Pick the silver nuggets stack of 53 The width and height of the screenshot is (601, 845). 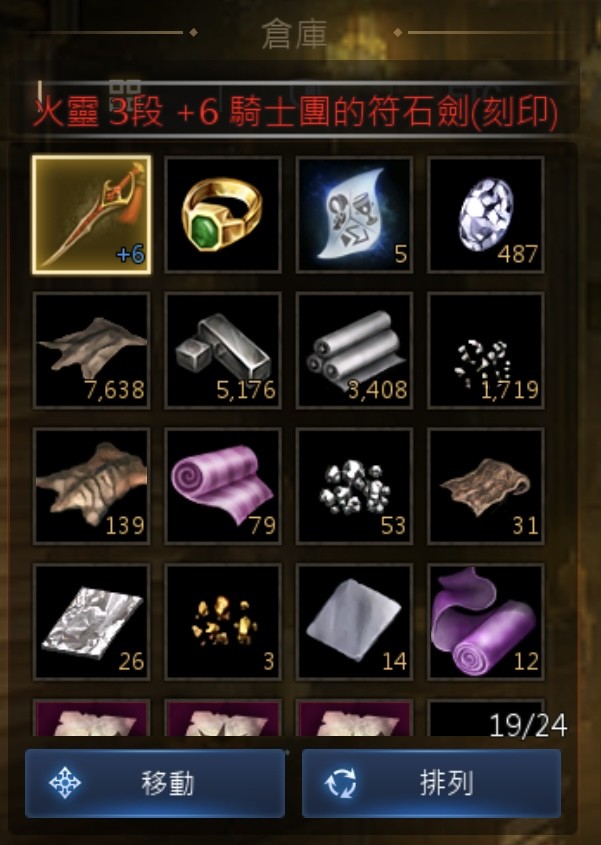355,486
